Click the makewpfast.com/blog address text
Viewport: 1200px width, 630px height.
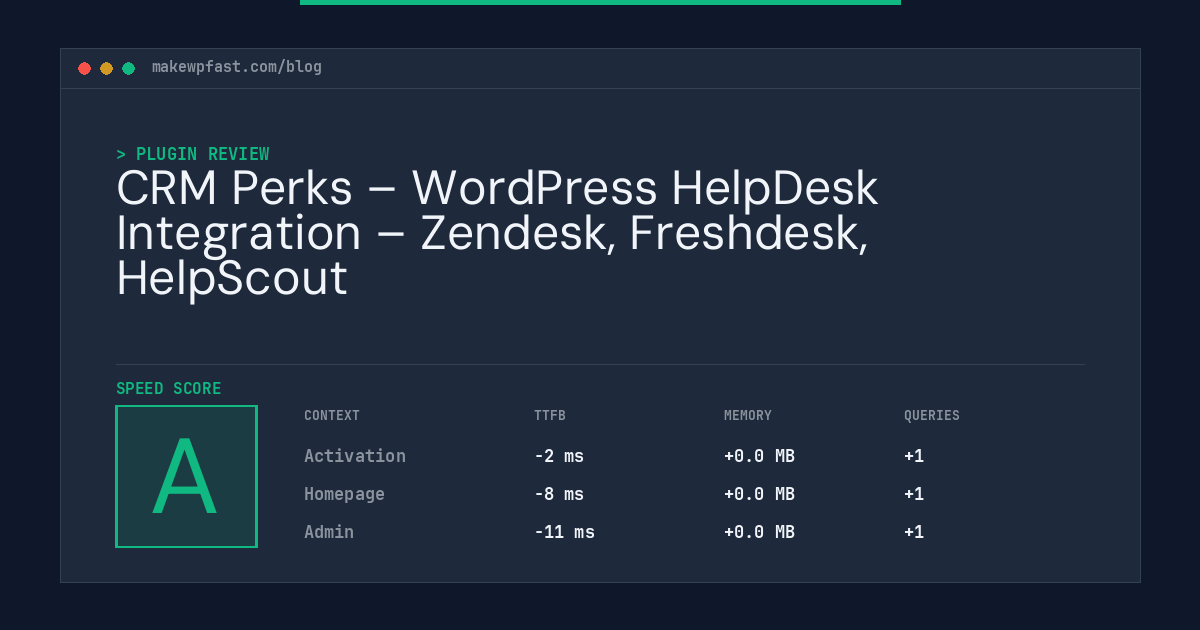tap(237, 67)
